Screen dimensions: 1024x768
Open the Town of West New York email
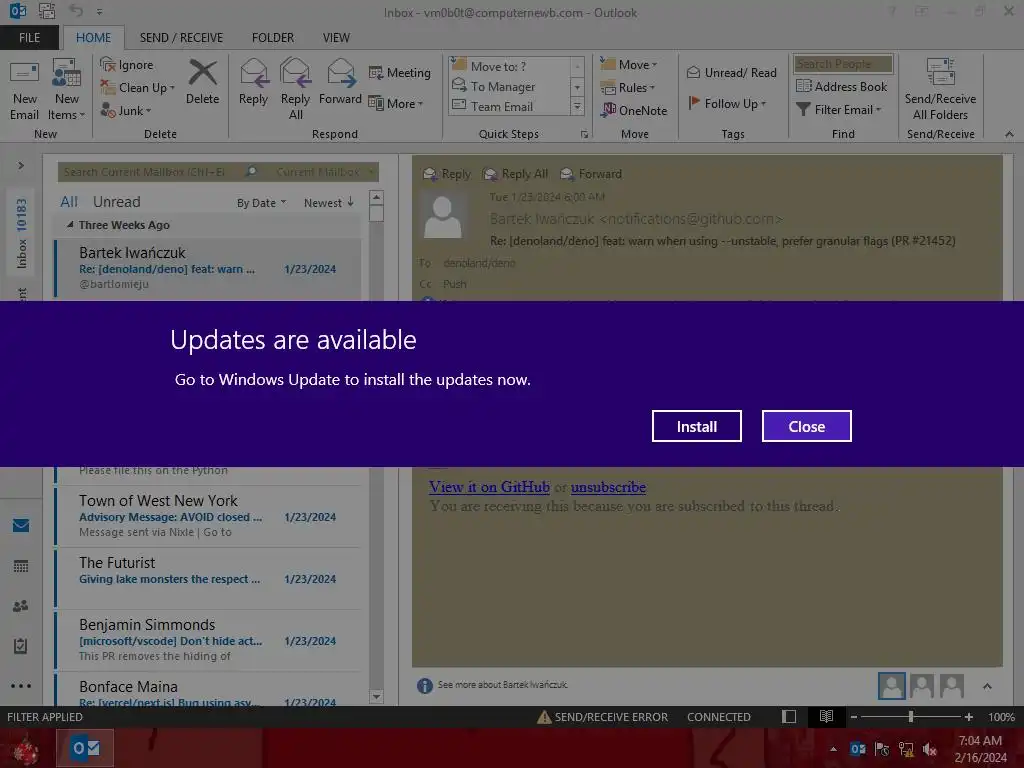coord(208,516)
